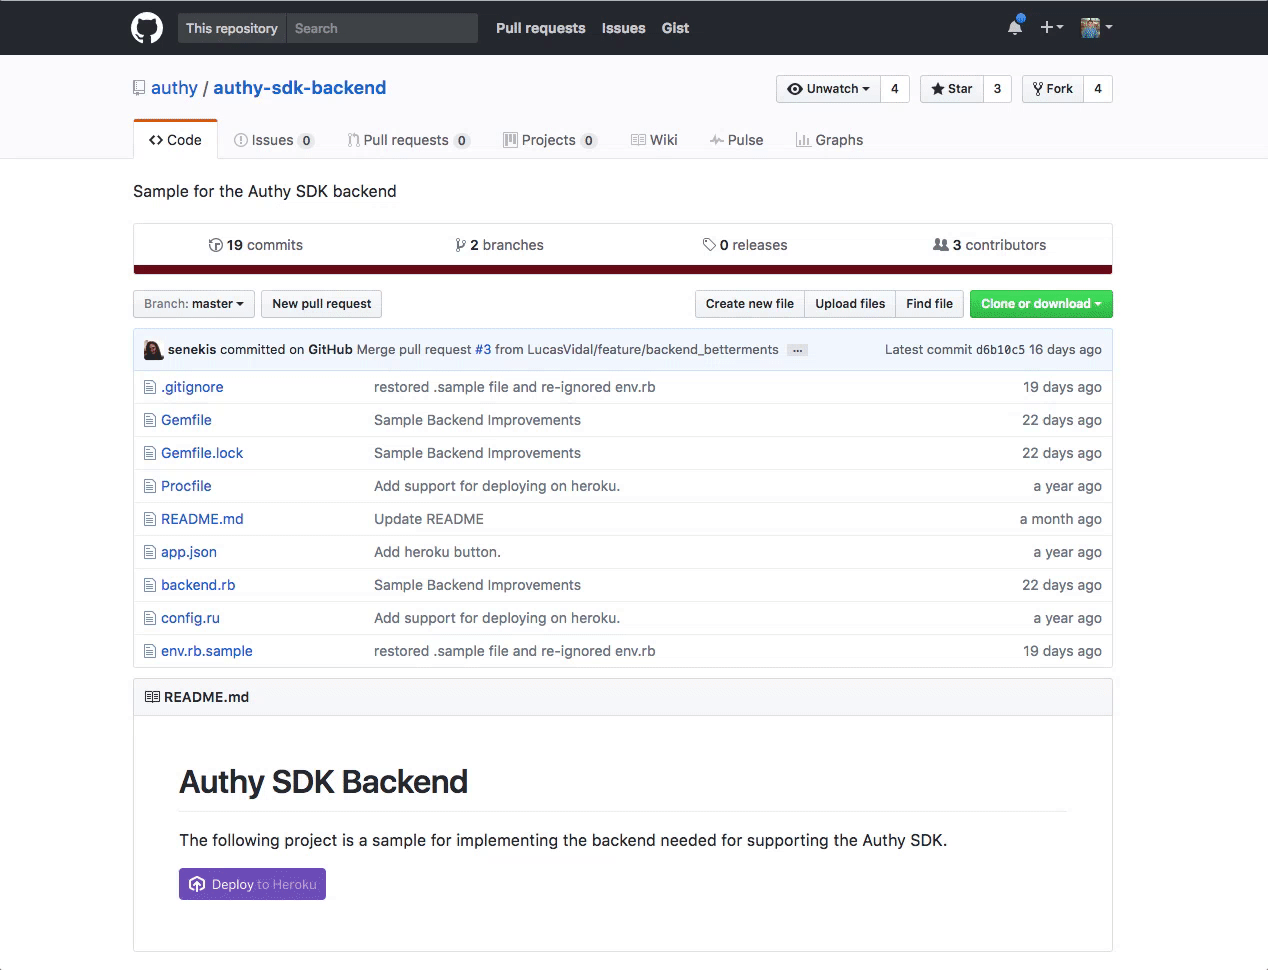
Task: Open the notifications bell
Action: [1015, 27]
